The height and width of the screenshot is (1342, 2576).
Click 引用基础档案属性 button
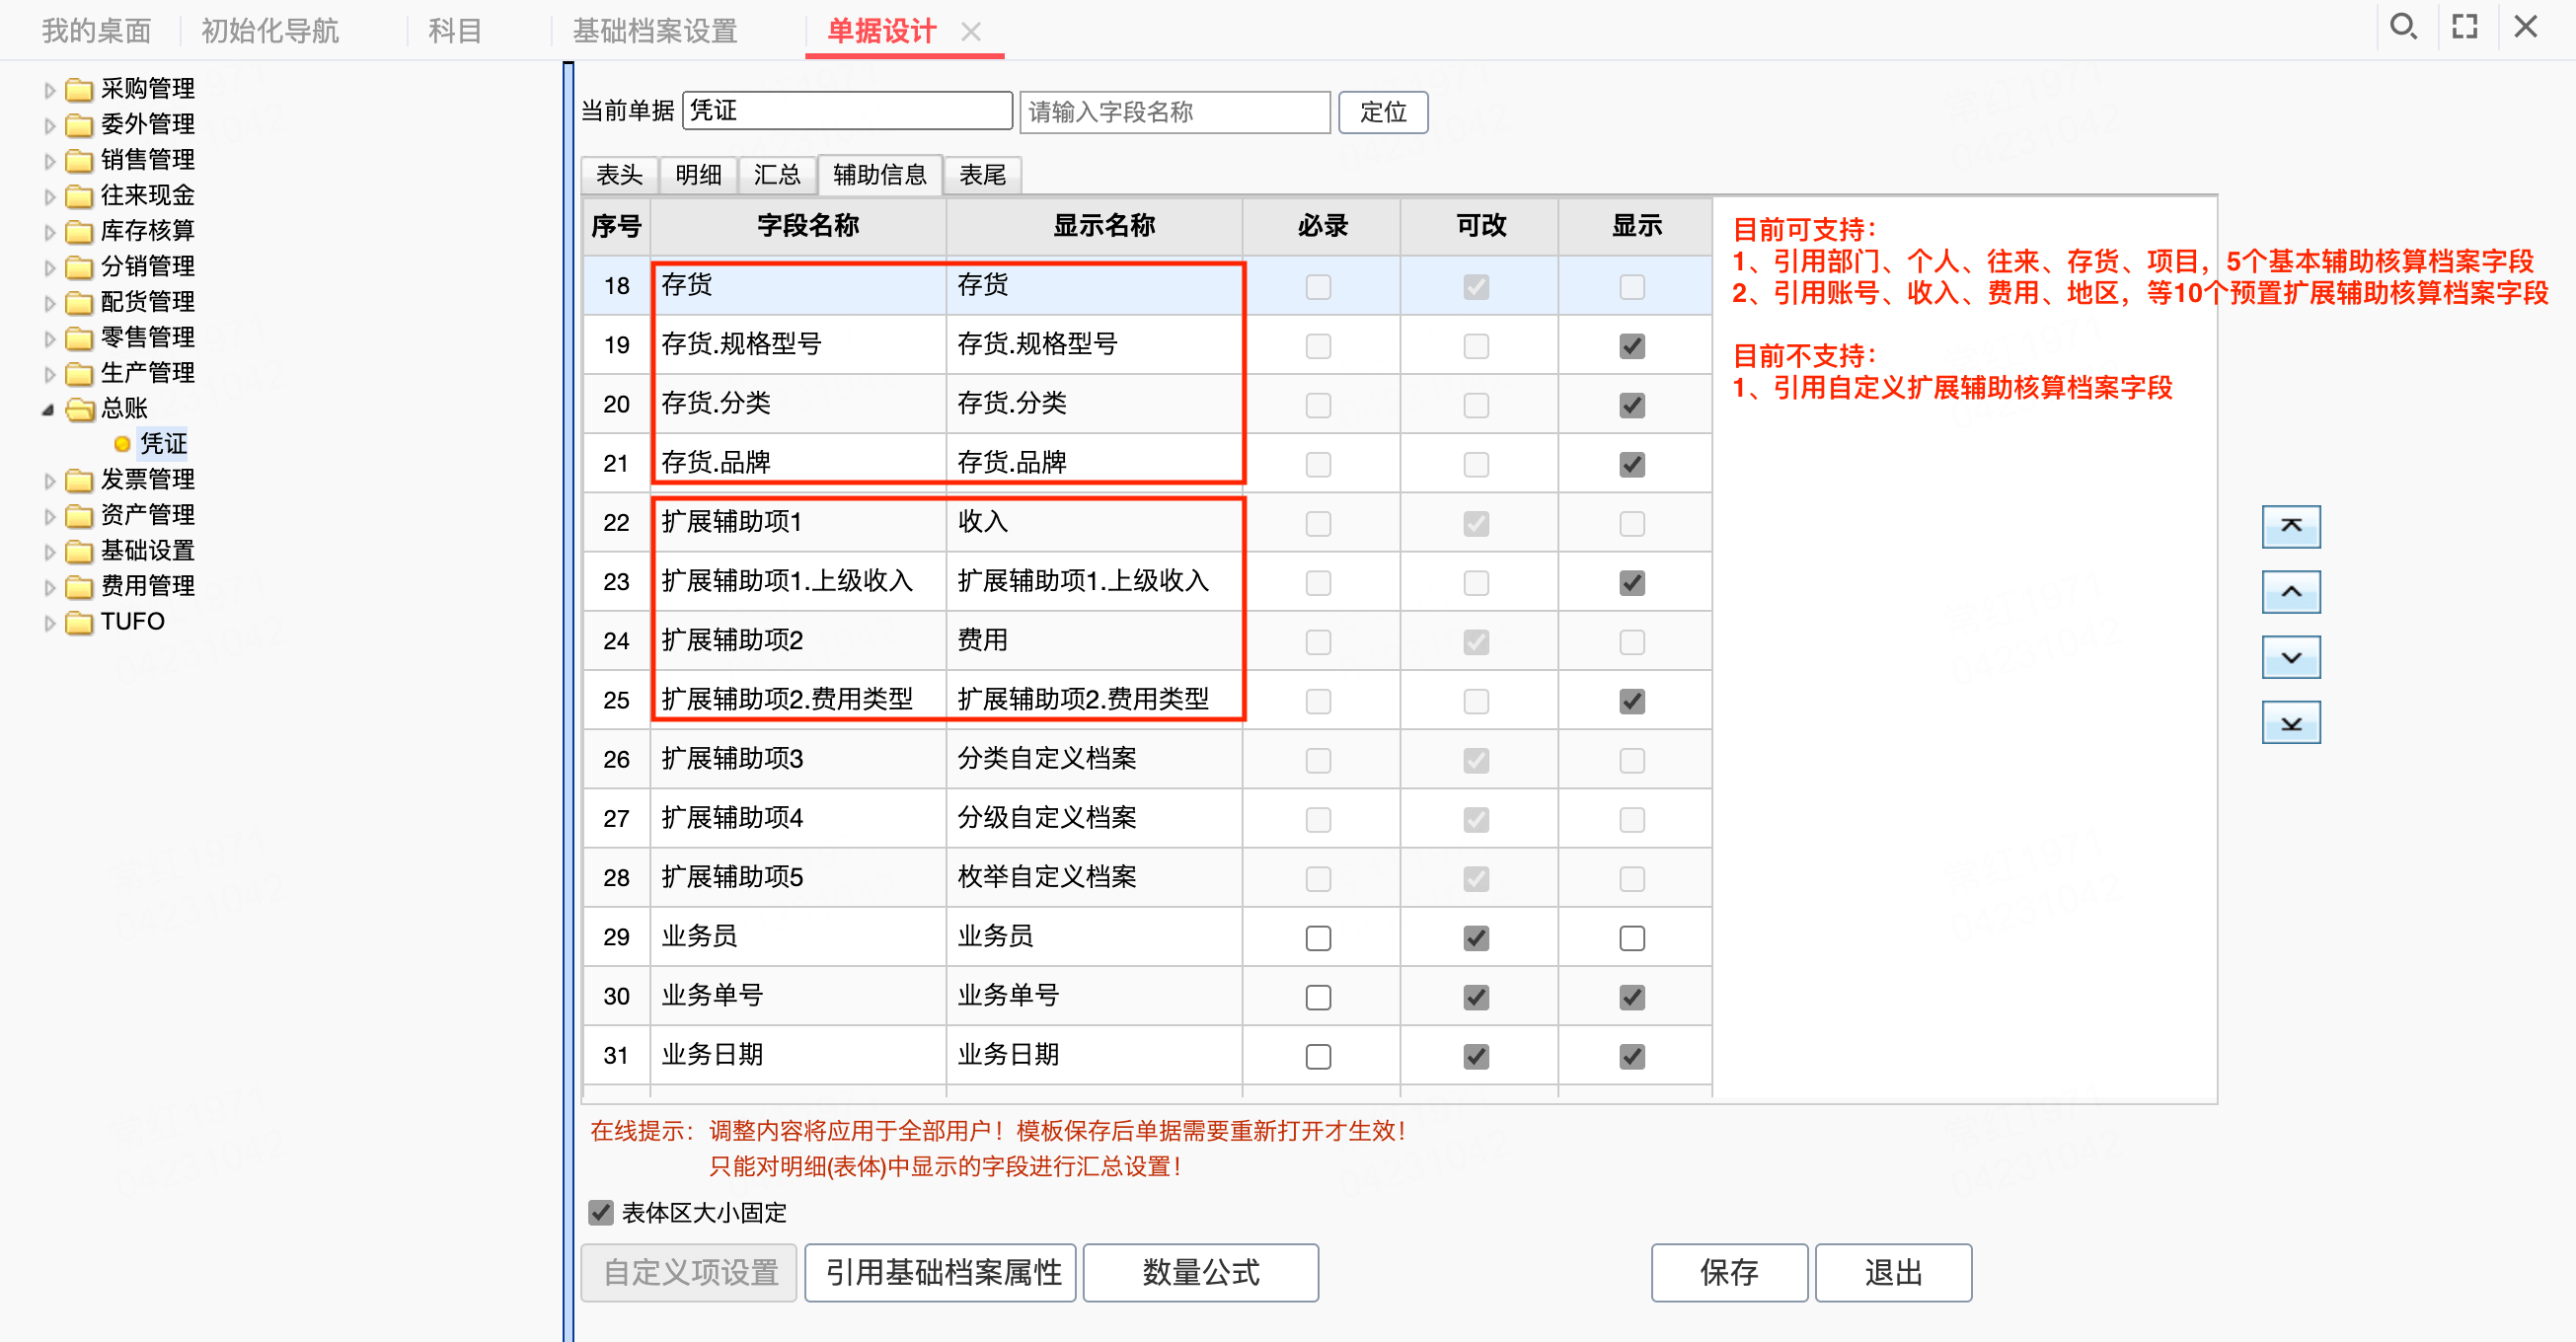click(x=940, y=1272)
